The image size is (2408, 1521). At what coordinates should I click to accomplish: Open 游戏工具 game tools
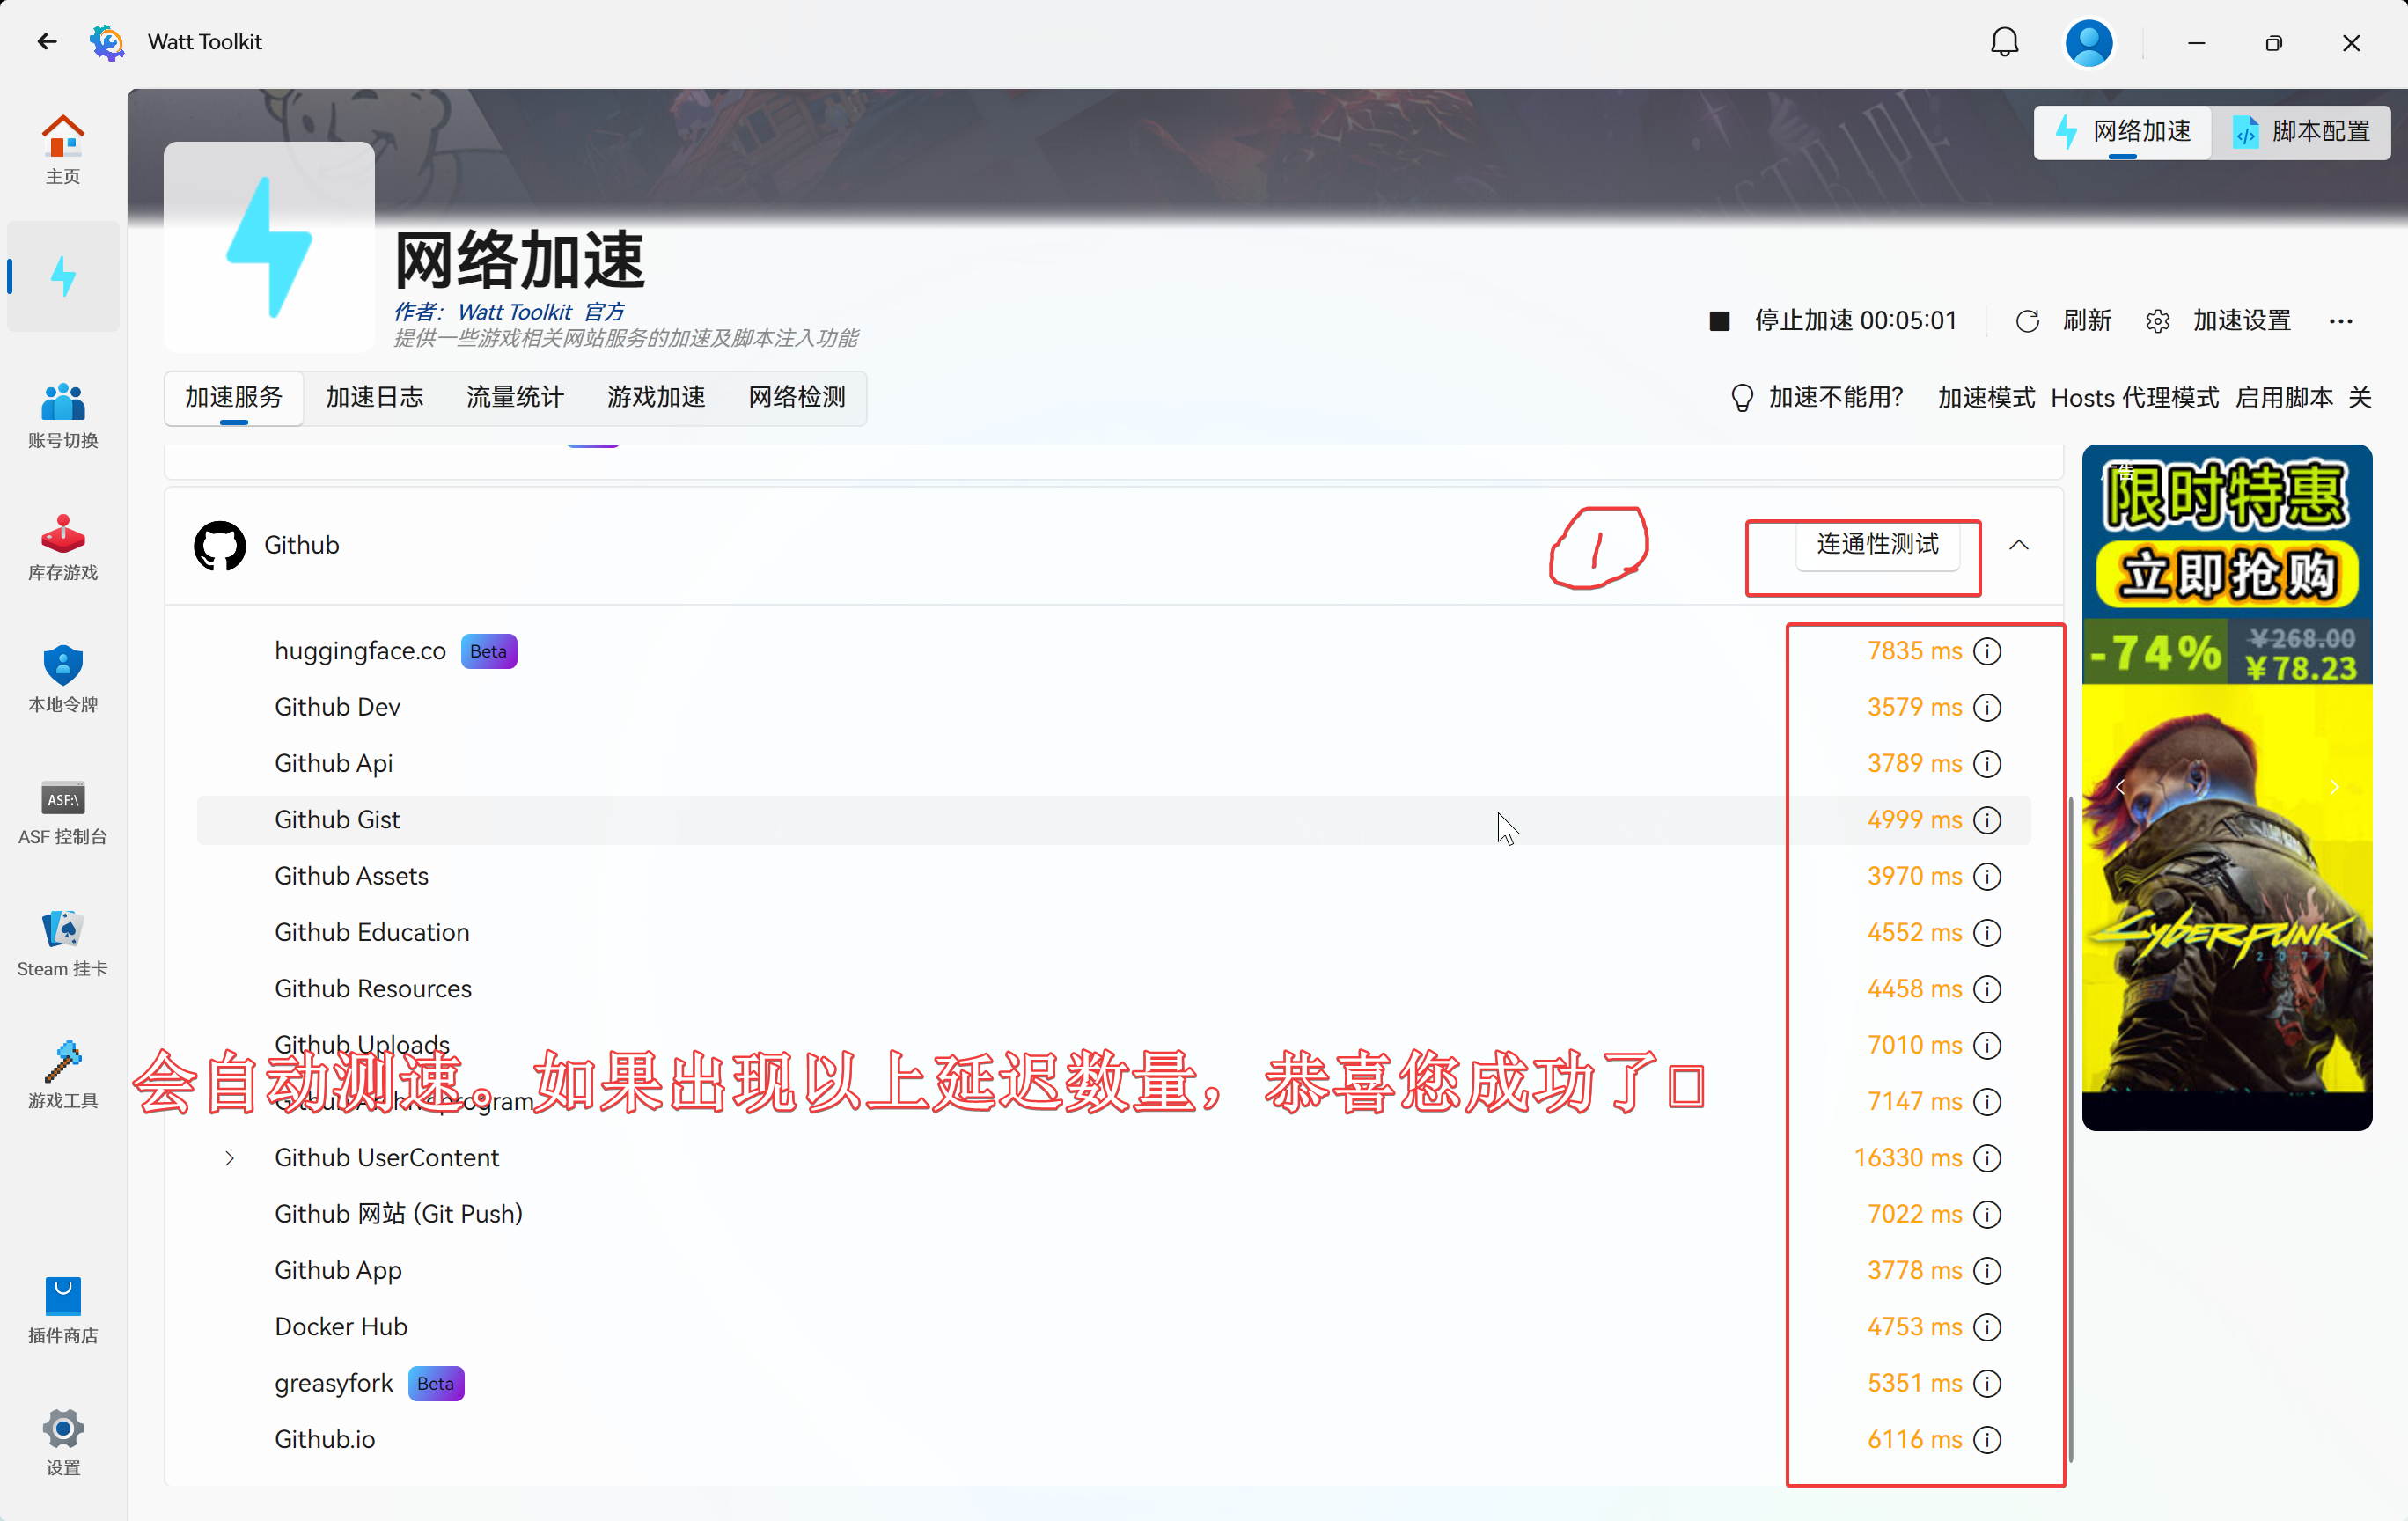point(63,1076)
